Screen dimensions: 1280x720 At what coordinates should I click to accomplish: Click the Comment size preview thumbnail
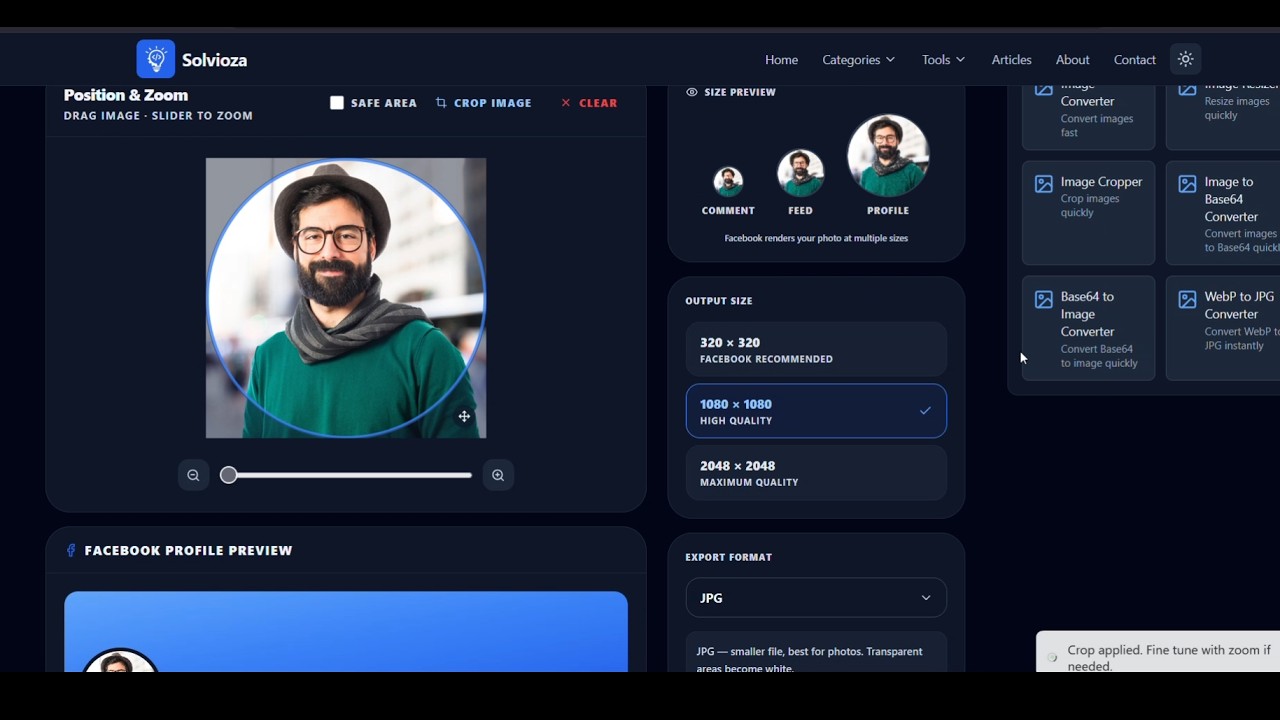click(x=728, y=181)
